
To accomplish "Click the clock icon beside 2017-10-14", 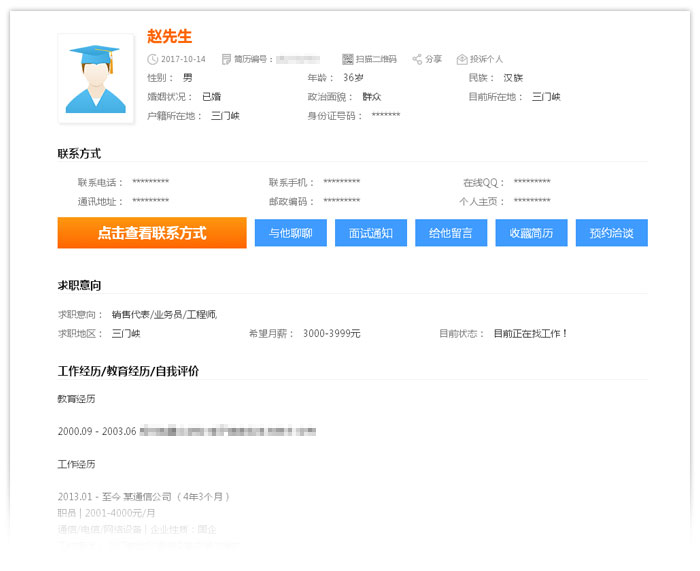I will tap(153, 59).
